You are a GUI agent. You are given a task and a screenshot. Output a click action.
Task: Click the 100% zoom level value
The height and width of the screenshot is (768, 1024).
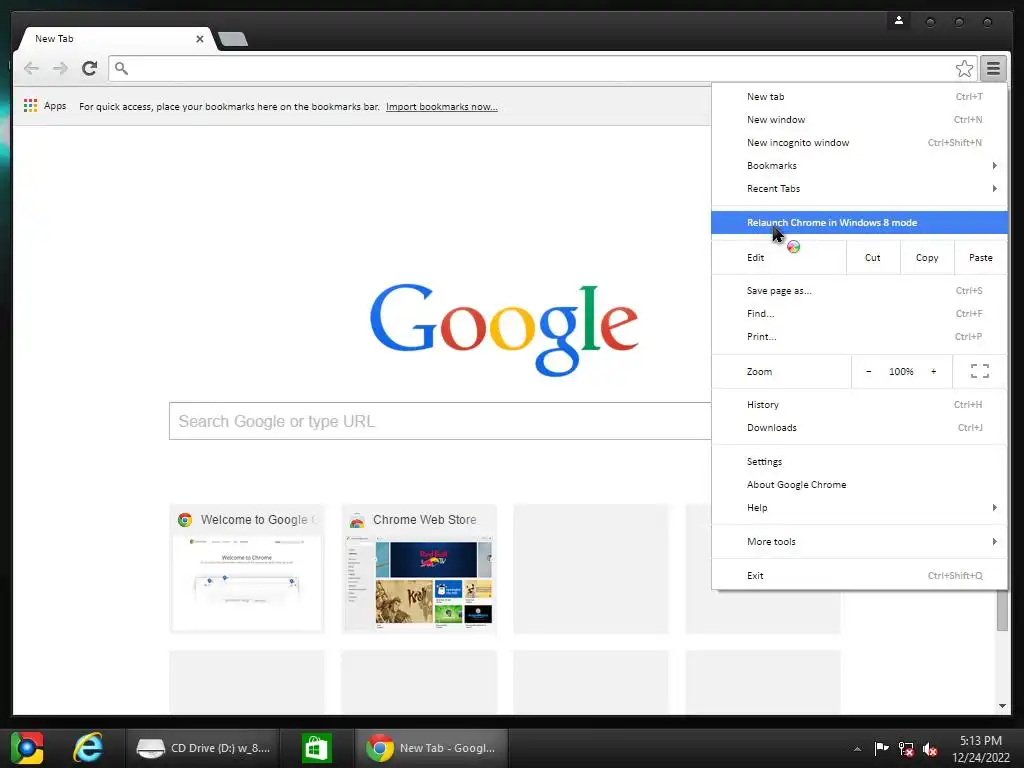[x=901, y=371]
